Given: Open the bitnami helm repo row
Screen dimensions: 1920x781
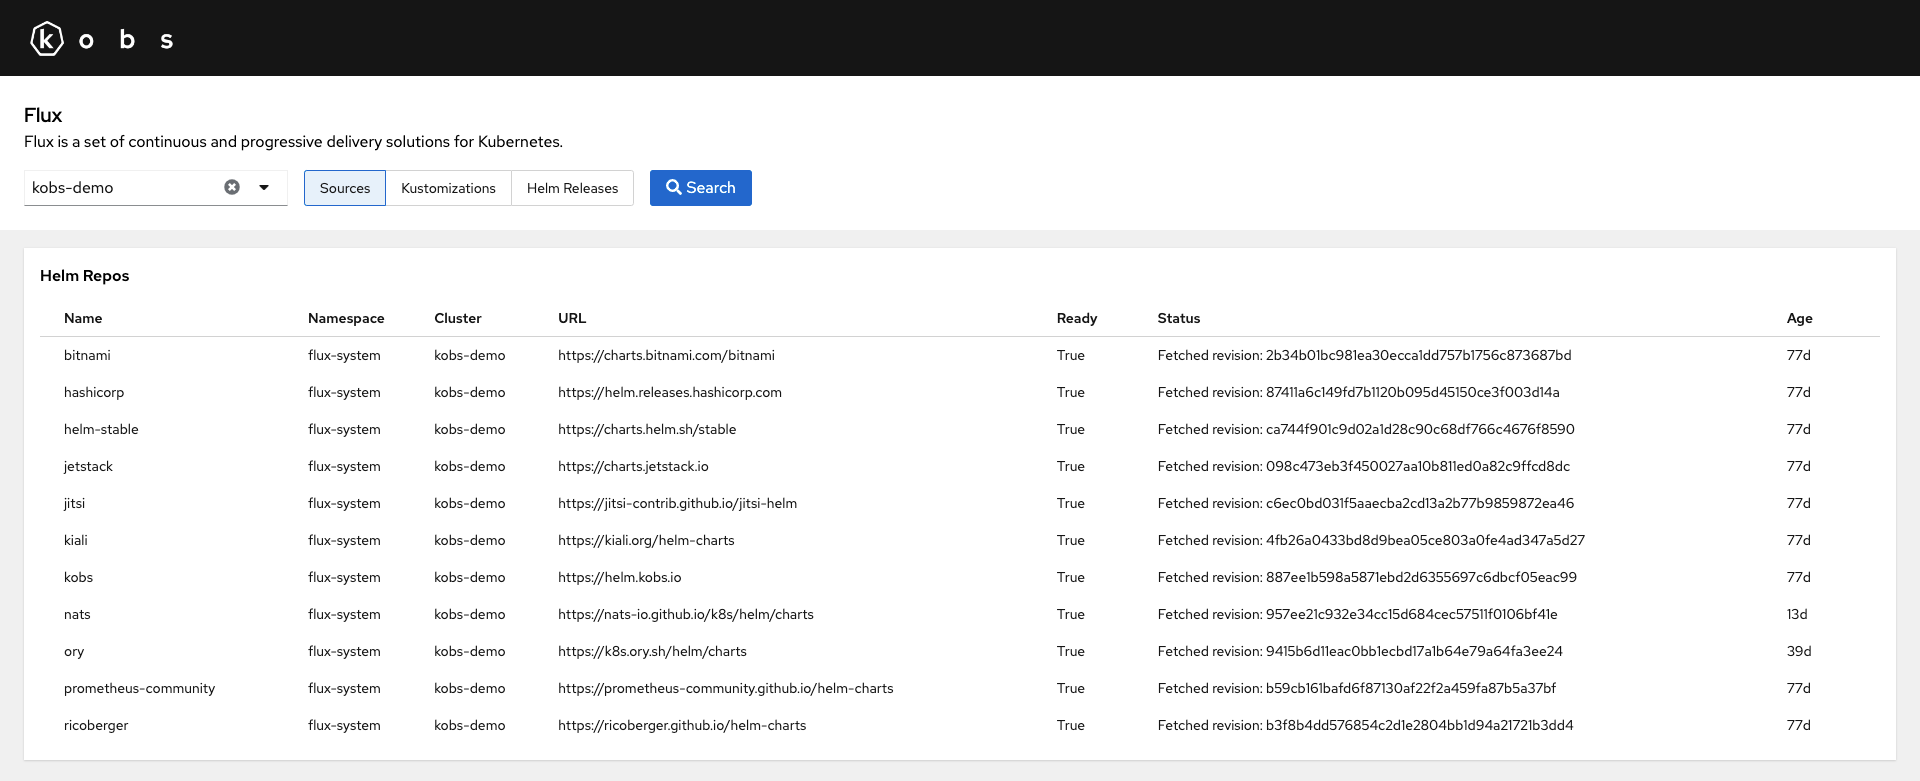Looking at the screenshot, I should tap(960, 355).
